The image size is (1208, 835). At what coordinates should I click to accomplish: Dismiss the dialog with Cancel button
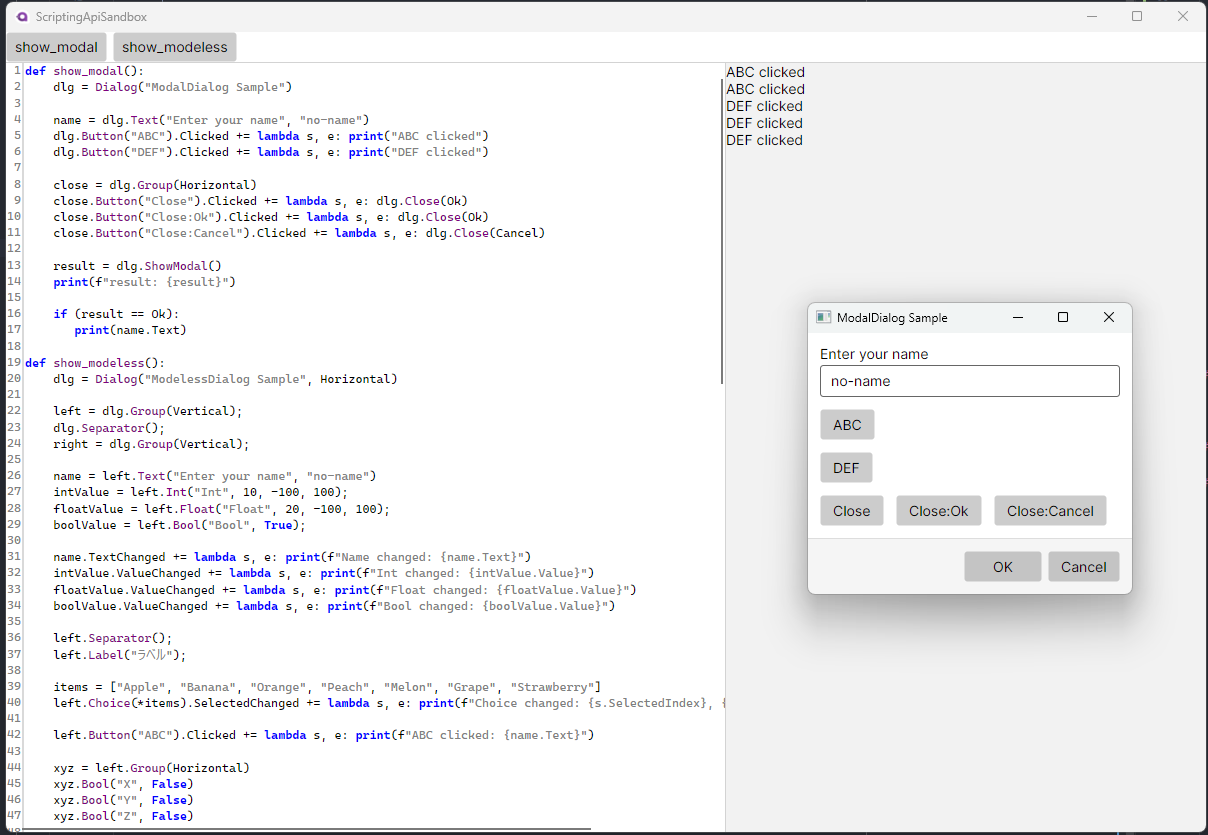click(1084, 567)
